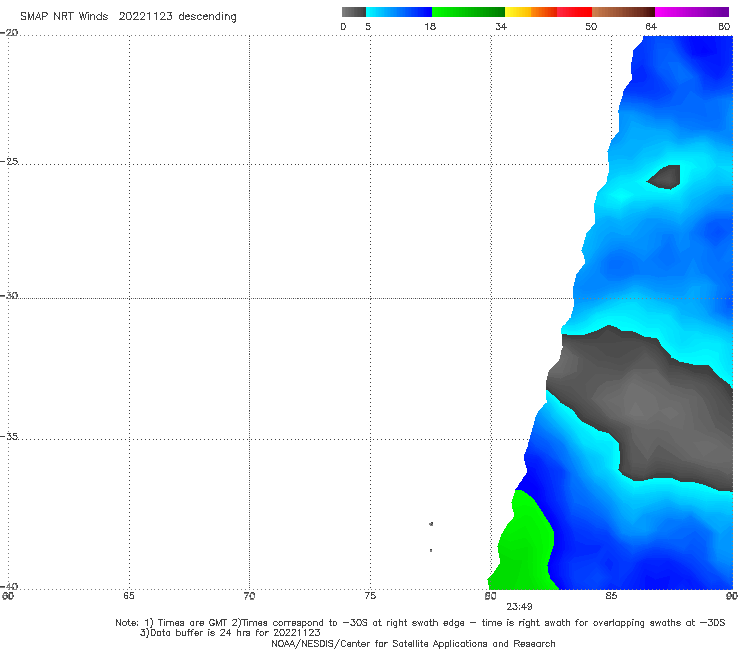Click the longitude label '75' on the bottom axis
This screenshot has width=740, height=650.
click(370, 596)
